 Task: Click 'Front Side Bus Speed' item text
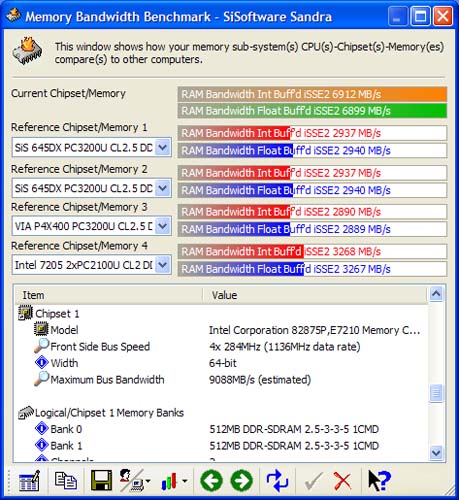click(100, 347)
